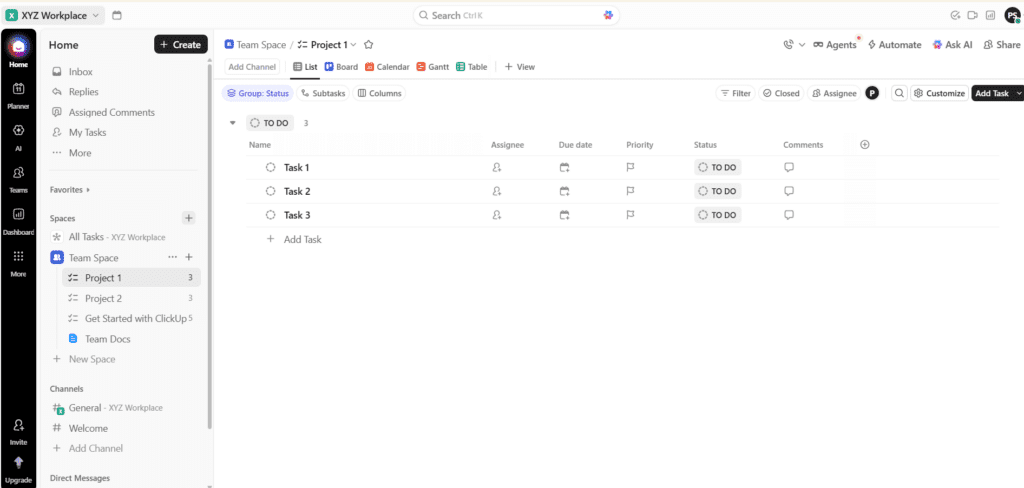Click the assignee icon for Task 1
This screenshot has width=1024, height=488.
pyautogui.click(x=496, y=168)
